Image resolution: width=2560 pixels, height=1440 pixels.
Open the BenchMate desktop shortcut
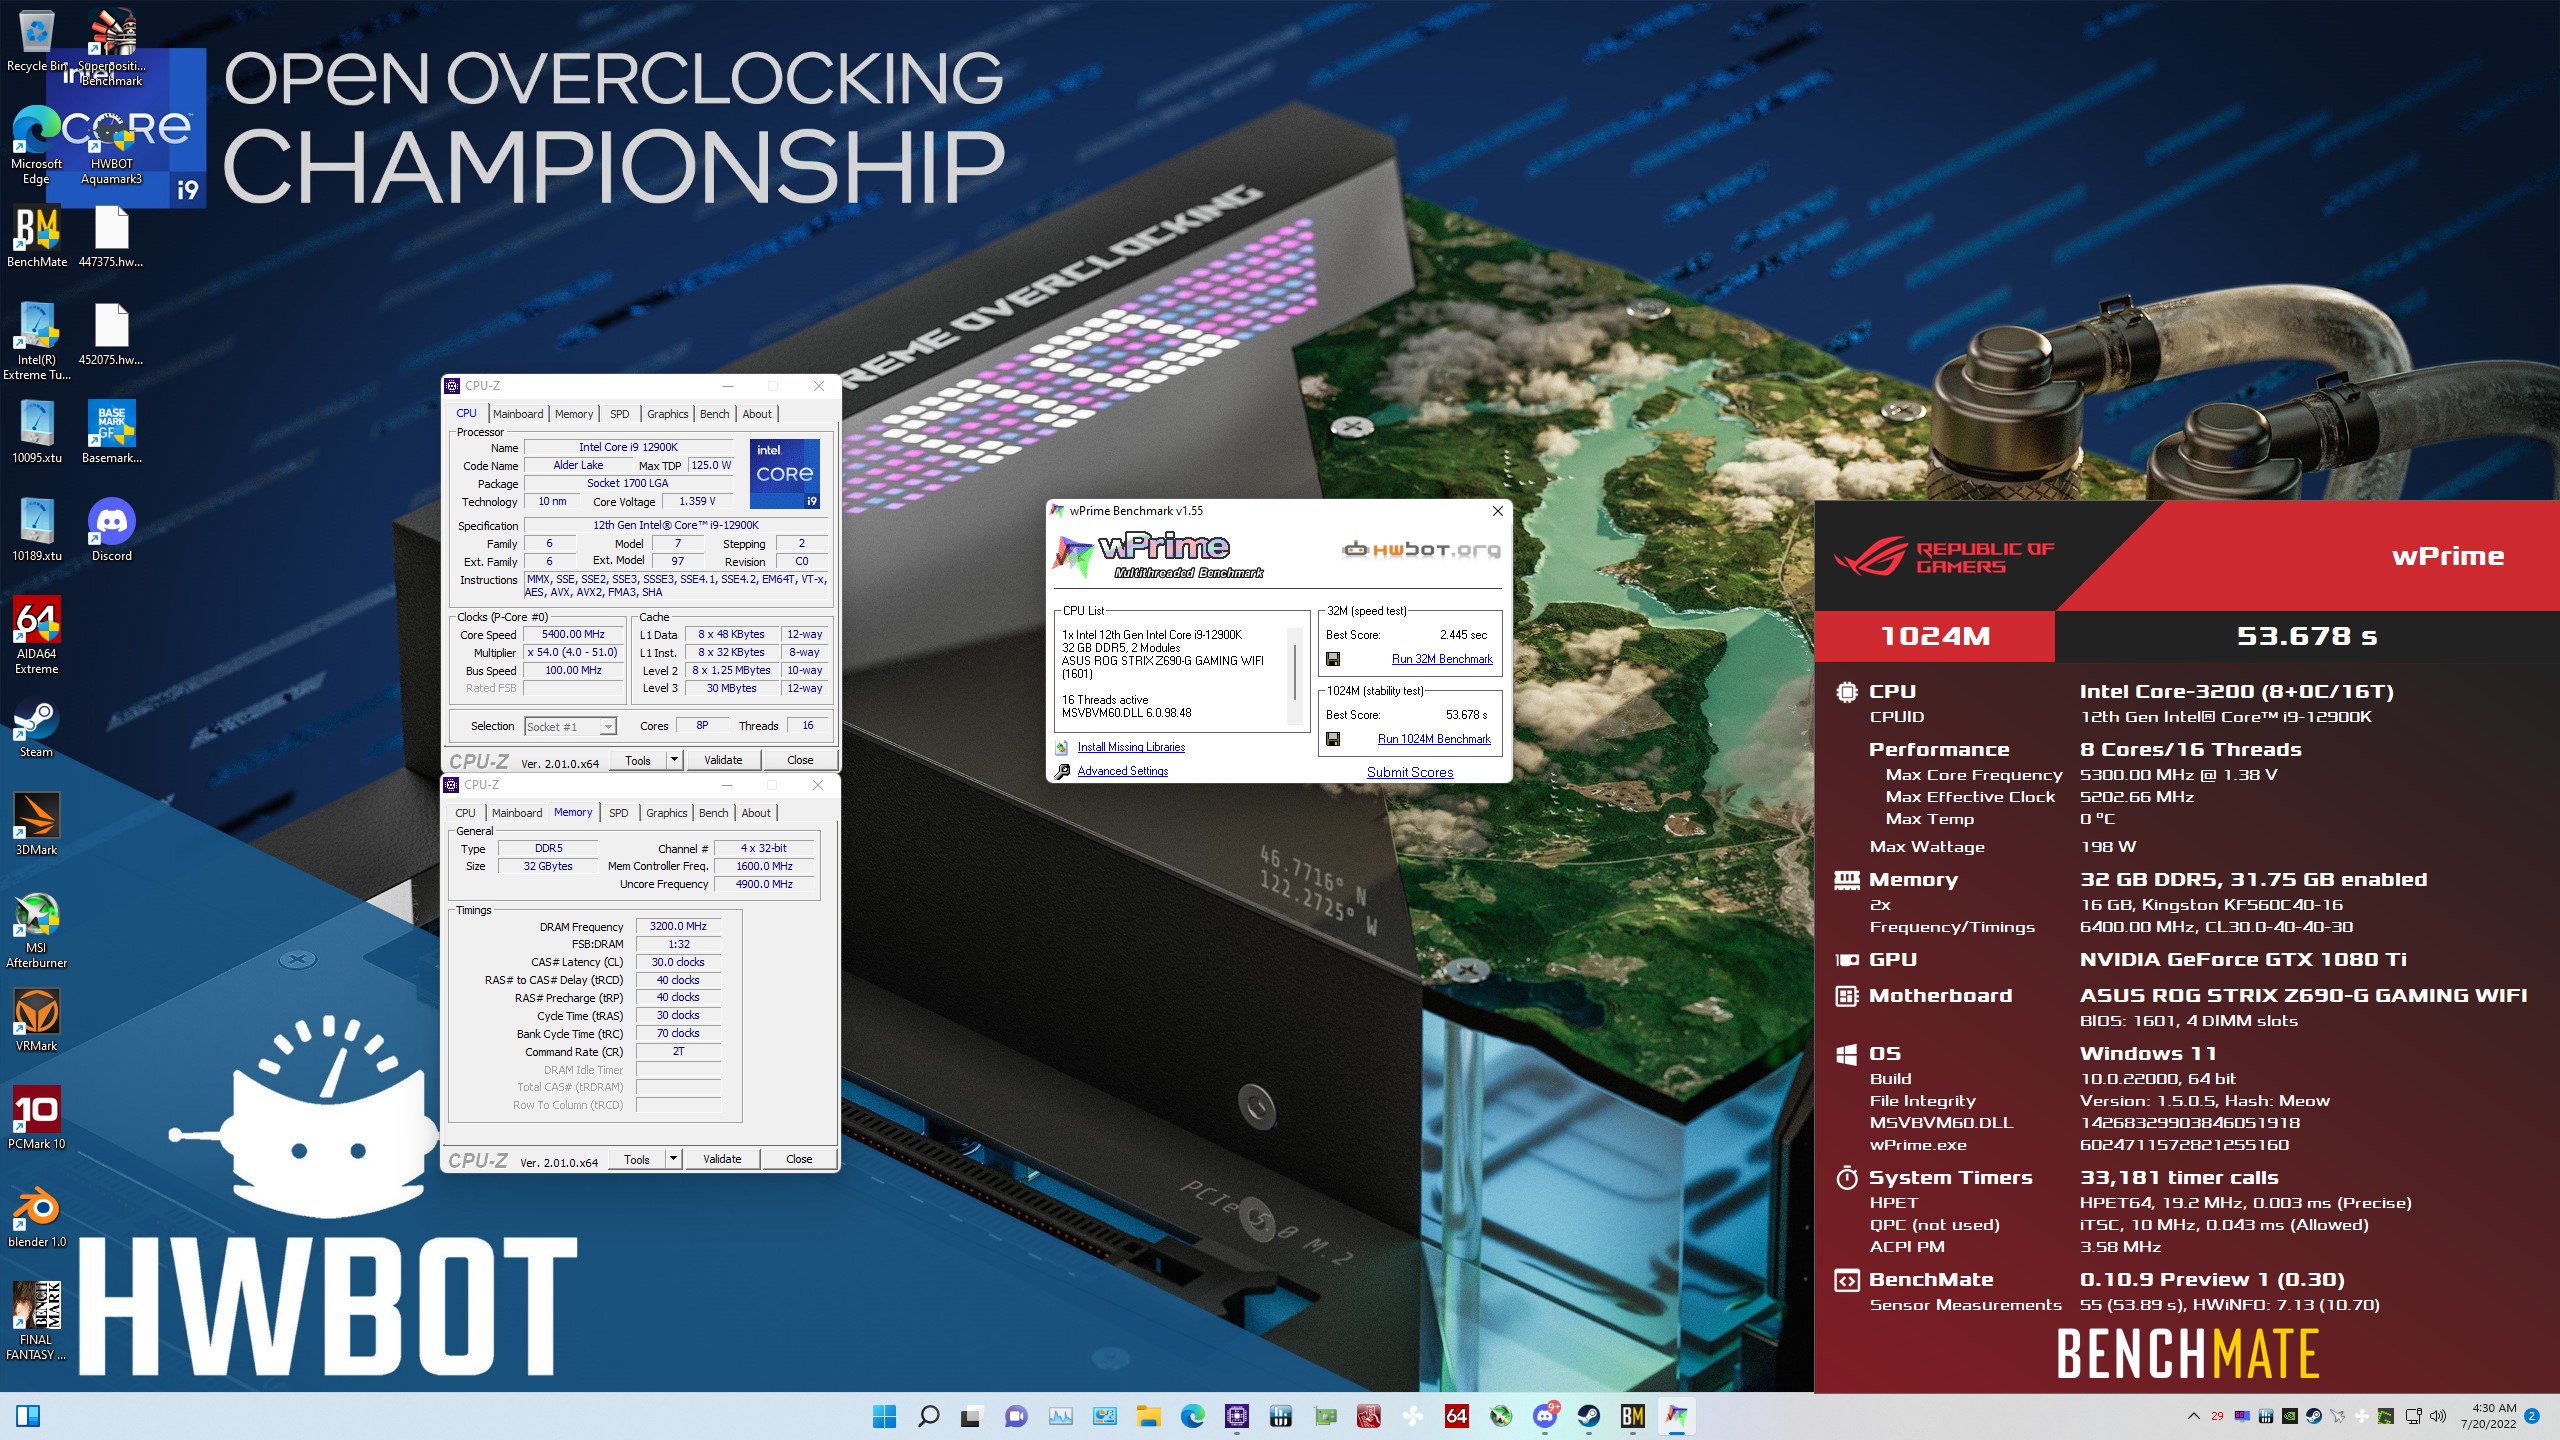(37, 237)
